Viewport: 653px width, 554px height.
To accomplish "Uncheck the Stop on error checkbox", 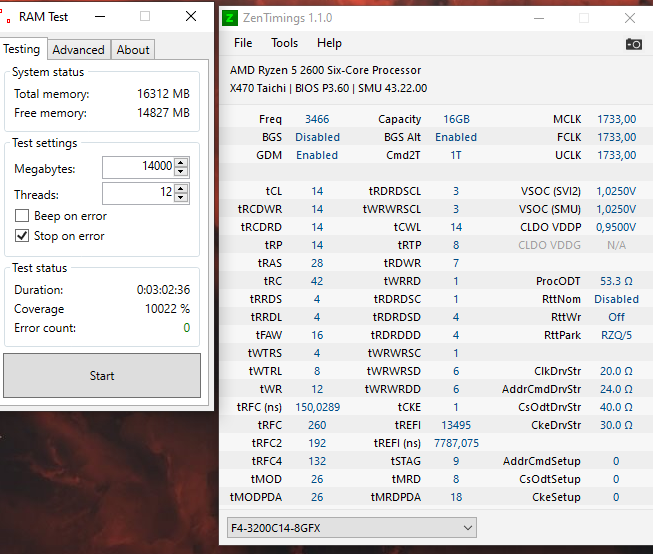I will point(22,236).
